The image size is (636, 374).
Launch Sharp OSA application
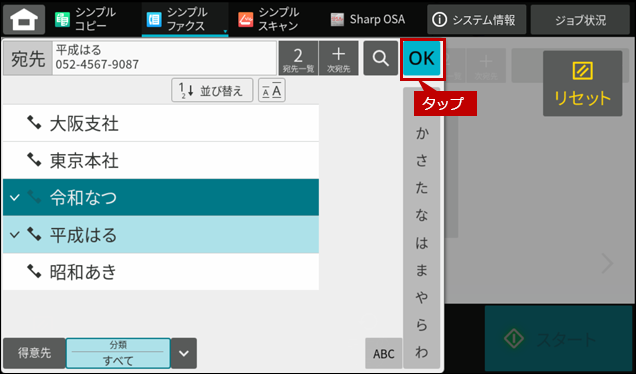368,19
